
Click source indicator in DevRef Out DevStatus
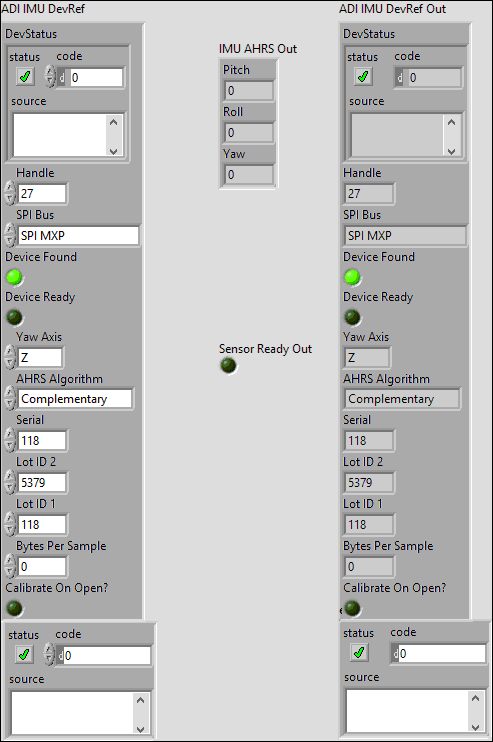point(397,135)
